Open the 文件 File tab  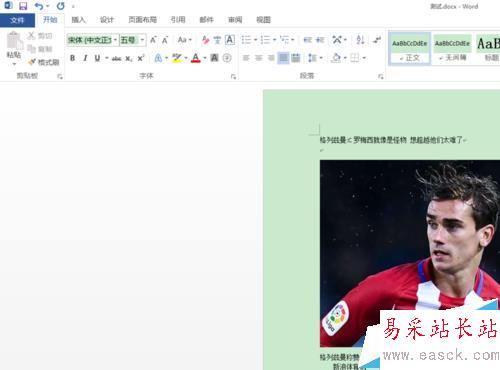coord(17,20)
